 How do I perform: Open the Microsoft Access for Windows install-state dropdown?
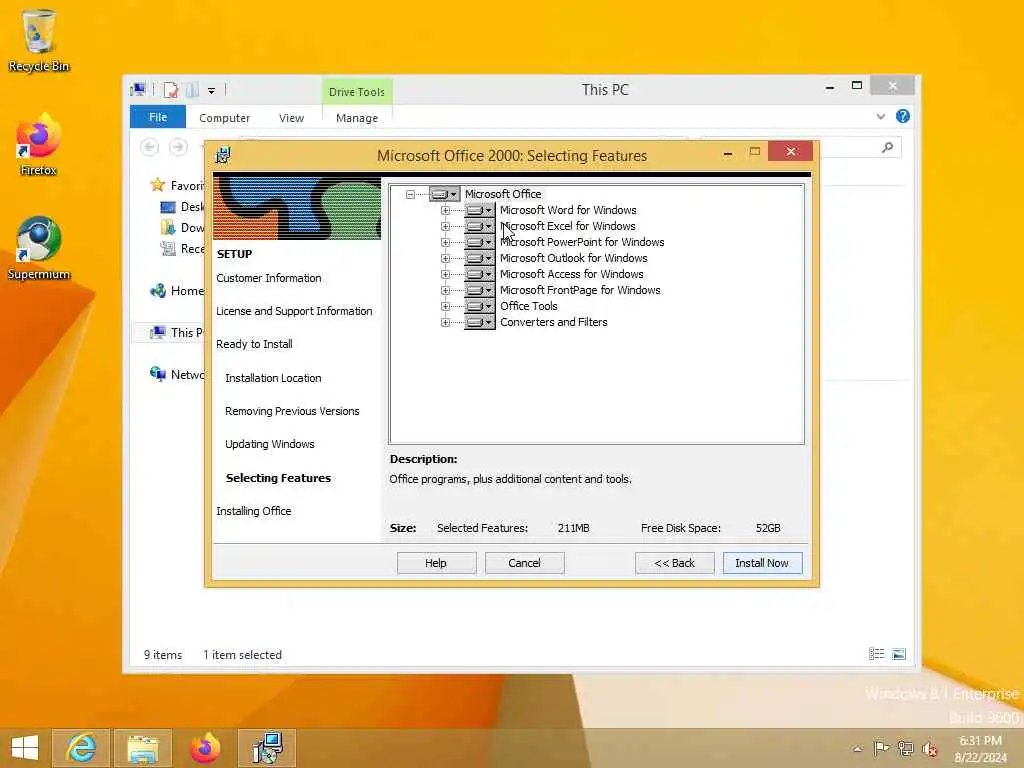[x=479, y=274]
